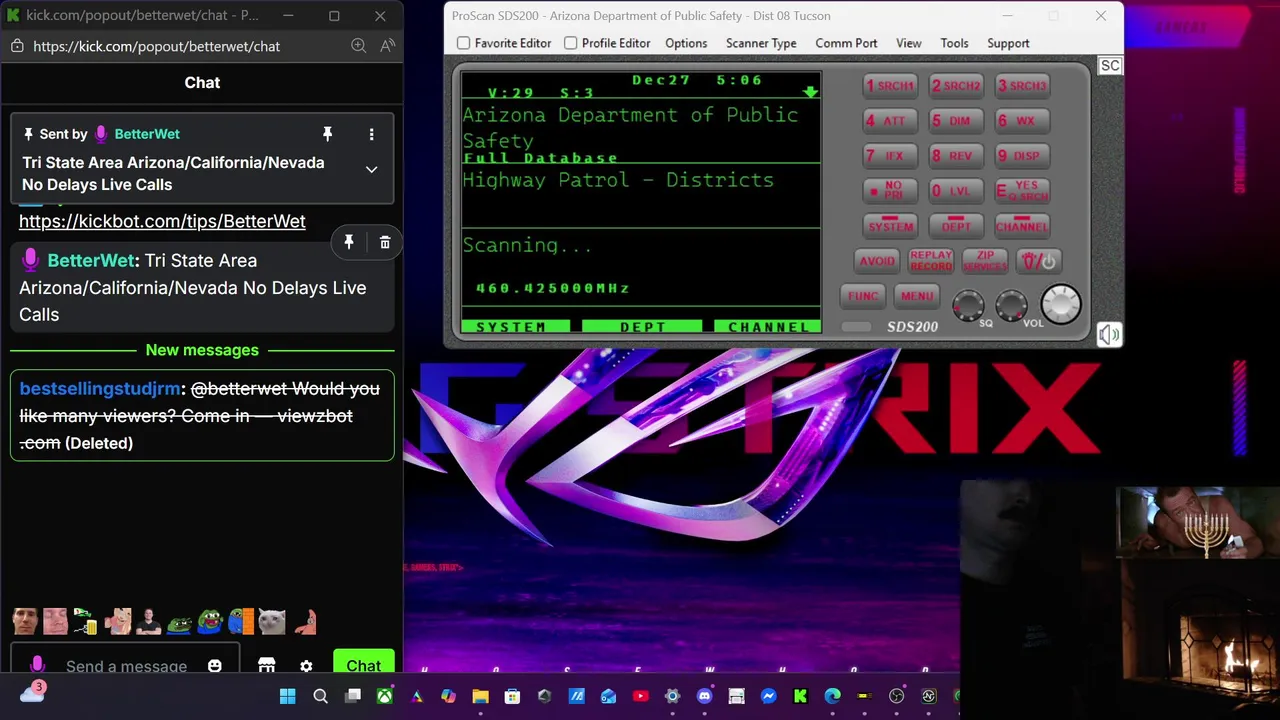Screen dimensions: 1280x720
Task: Click the NO PRI key
Action: [x=889, y=190]
